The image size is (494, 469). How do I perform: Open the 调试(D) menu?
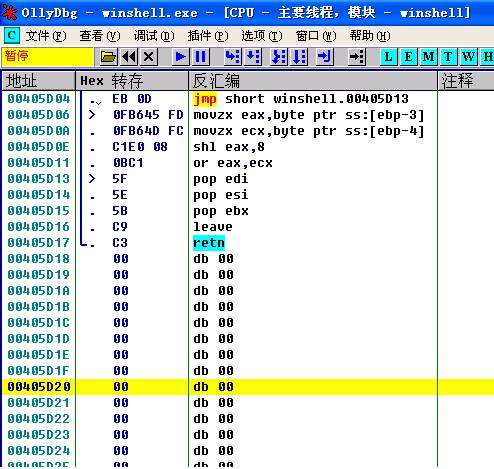tap(154, 36)
